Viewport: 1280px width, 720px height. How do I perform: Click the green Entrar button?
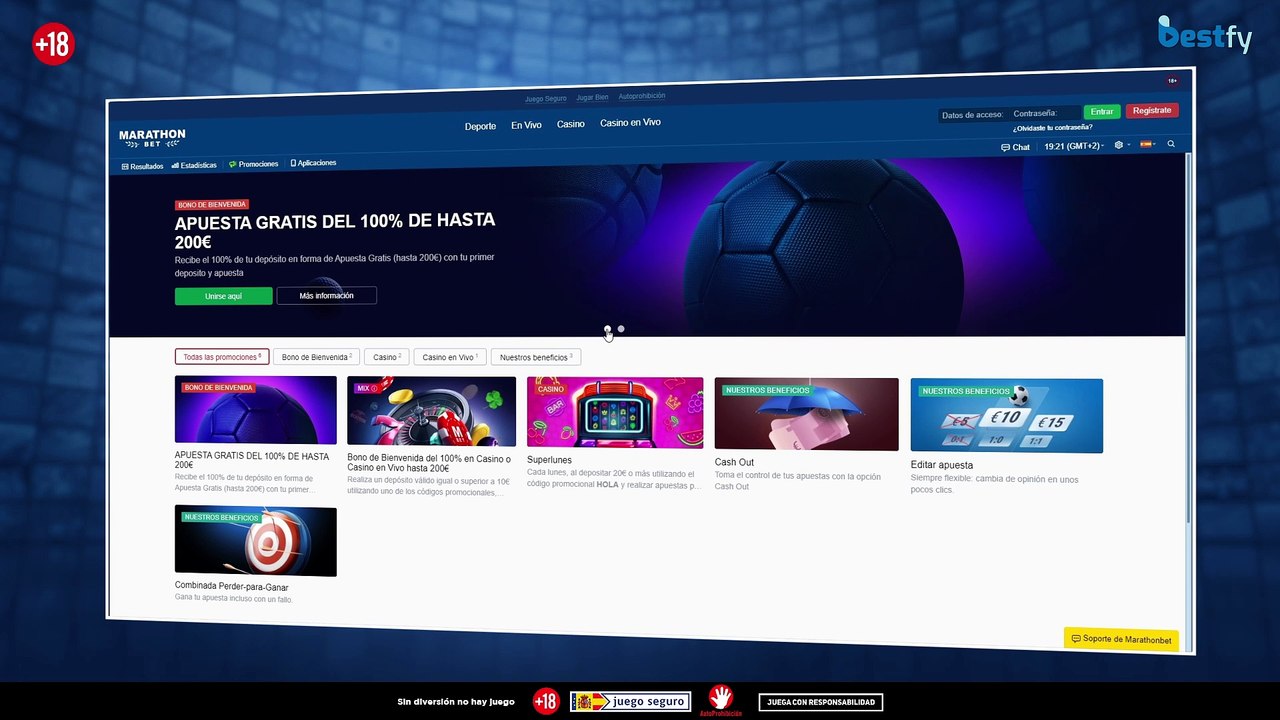[1102, 112]
